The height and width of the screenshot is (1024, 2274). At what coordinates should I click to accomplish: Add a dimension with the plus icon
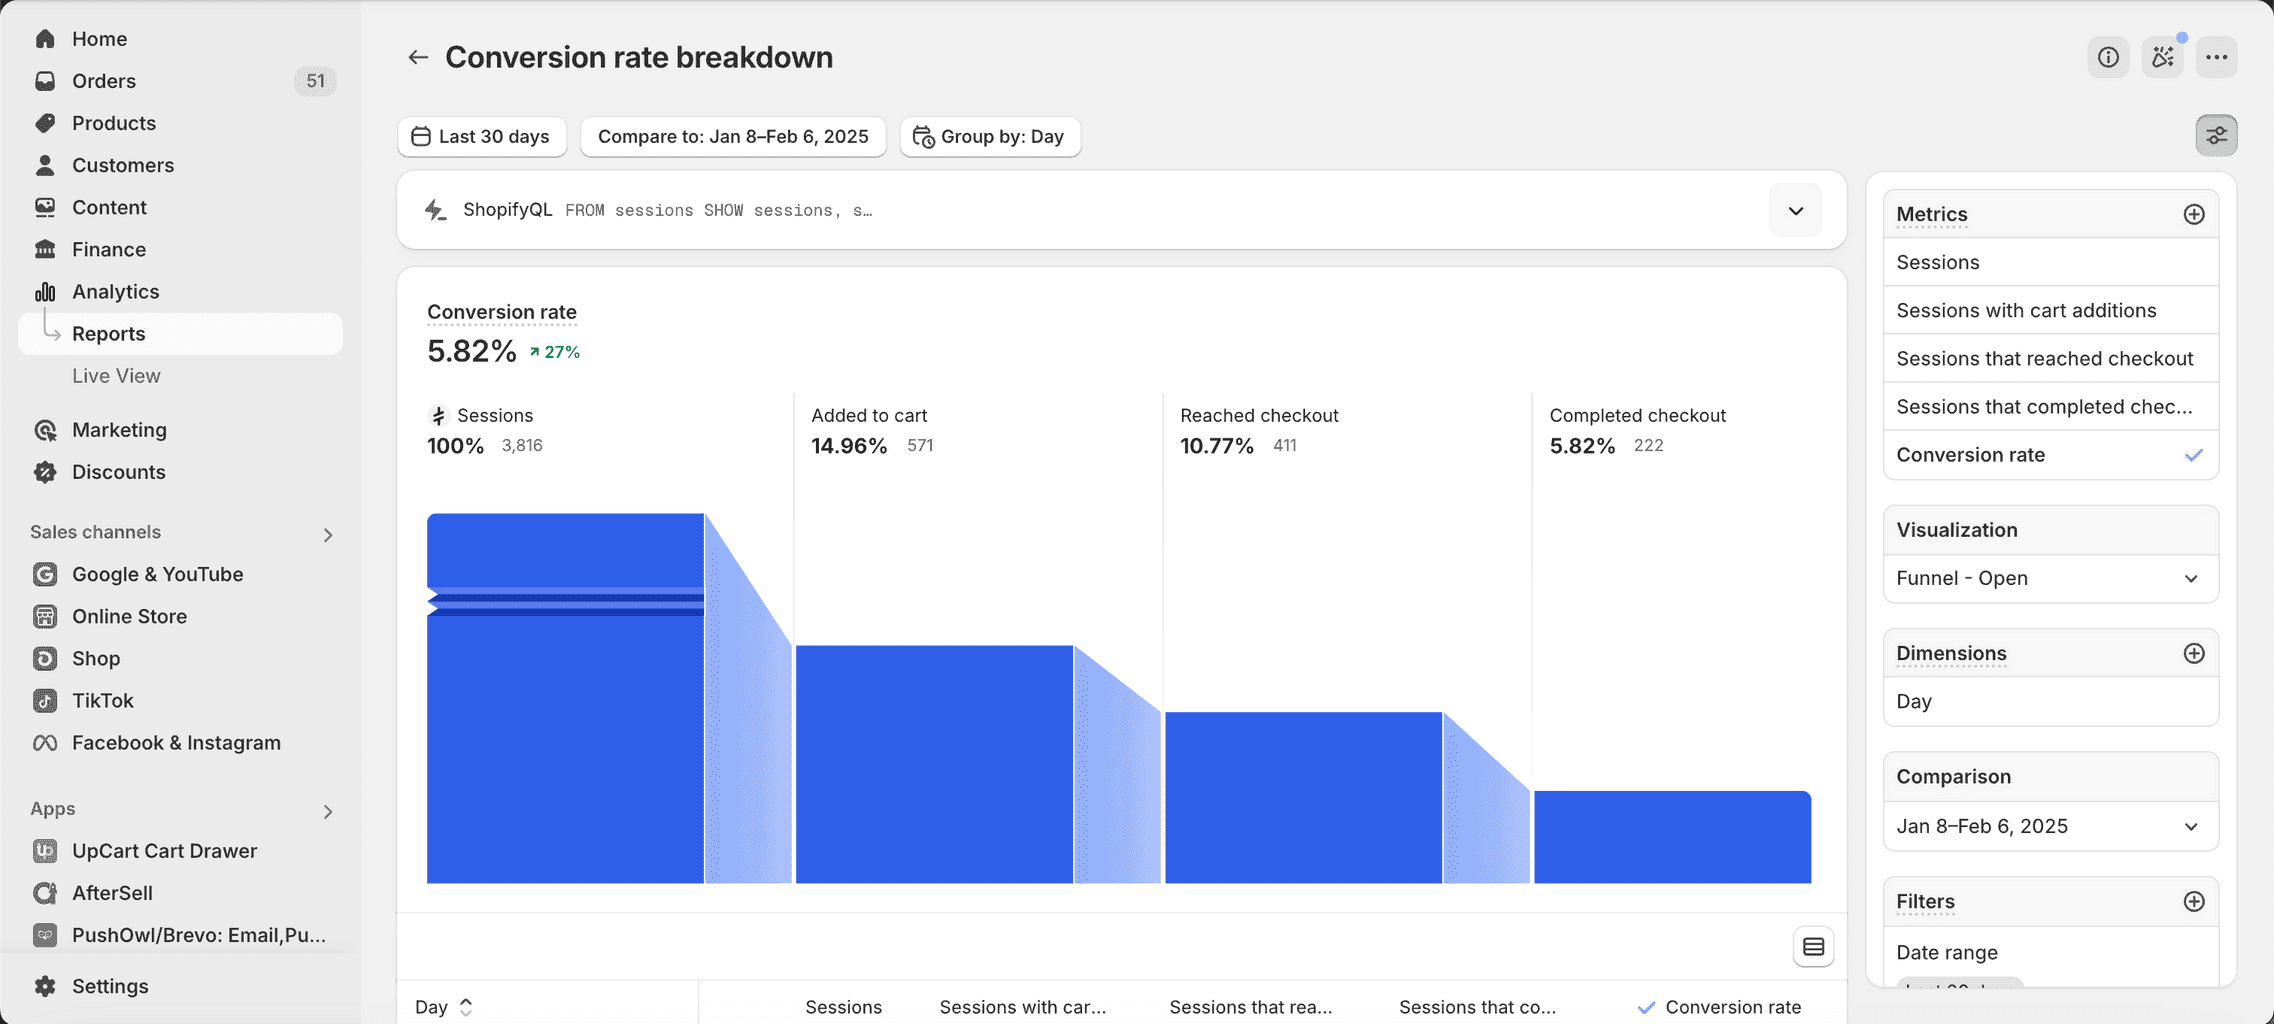2194,653
